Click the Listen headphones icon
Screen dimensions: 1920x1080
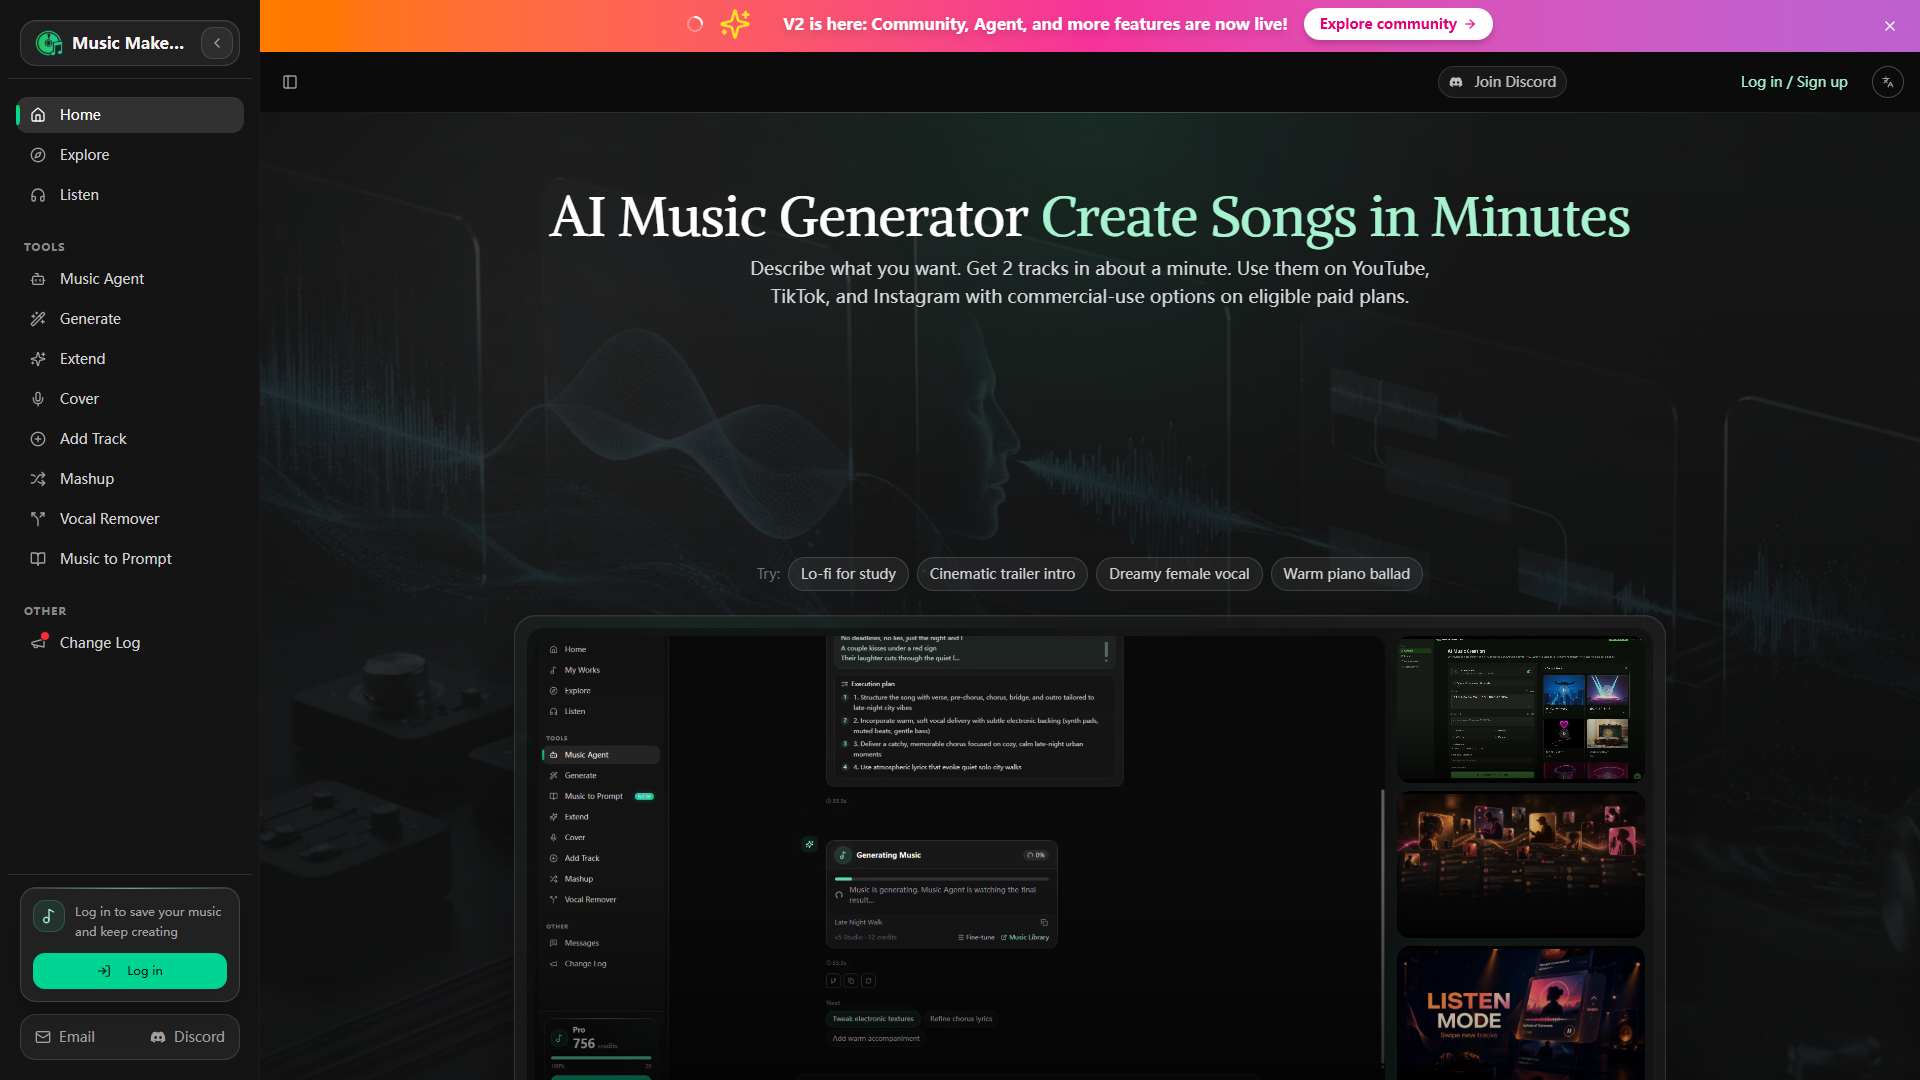38,195
